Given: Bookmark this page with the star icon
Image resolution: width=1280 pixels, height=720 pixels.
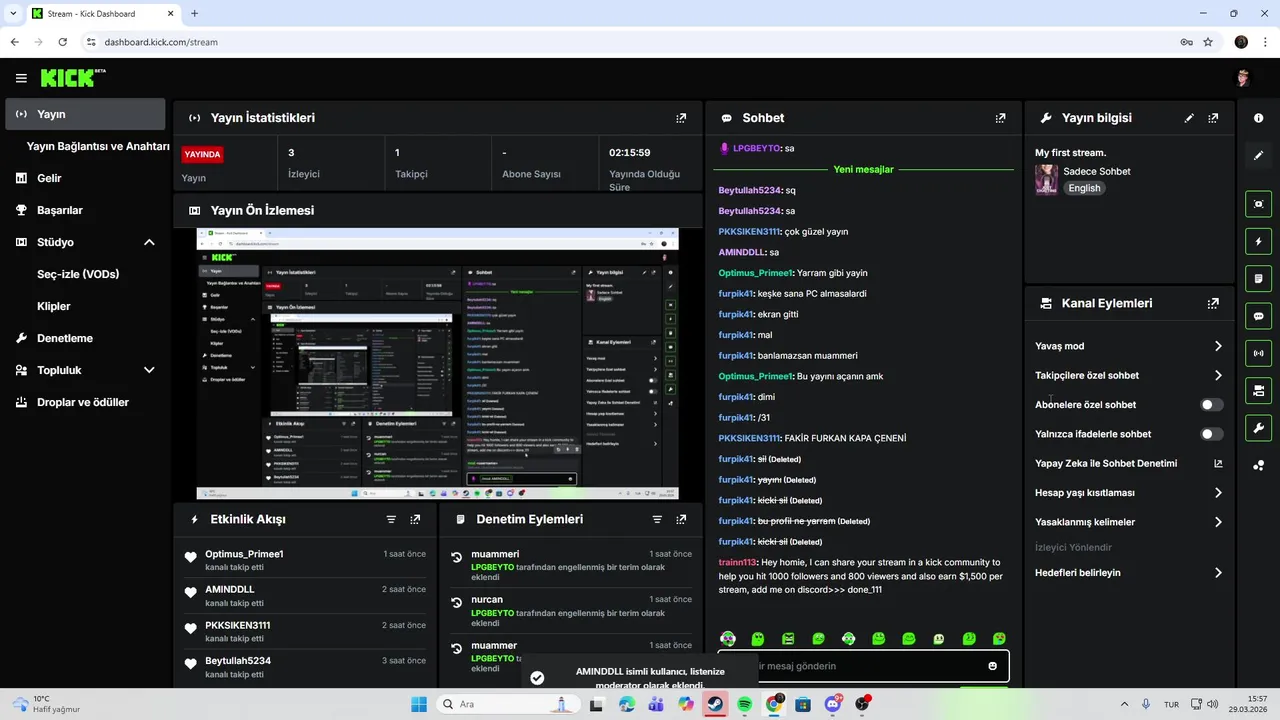Looking at the screenshot, I should [x=1208, y=42].
